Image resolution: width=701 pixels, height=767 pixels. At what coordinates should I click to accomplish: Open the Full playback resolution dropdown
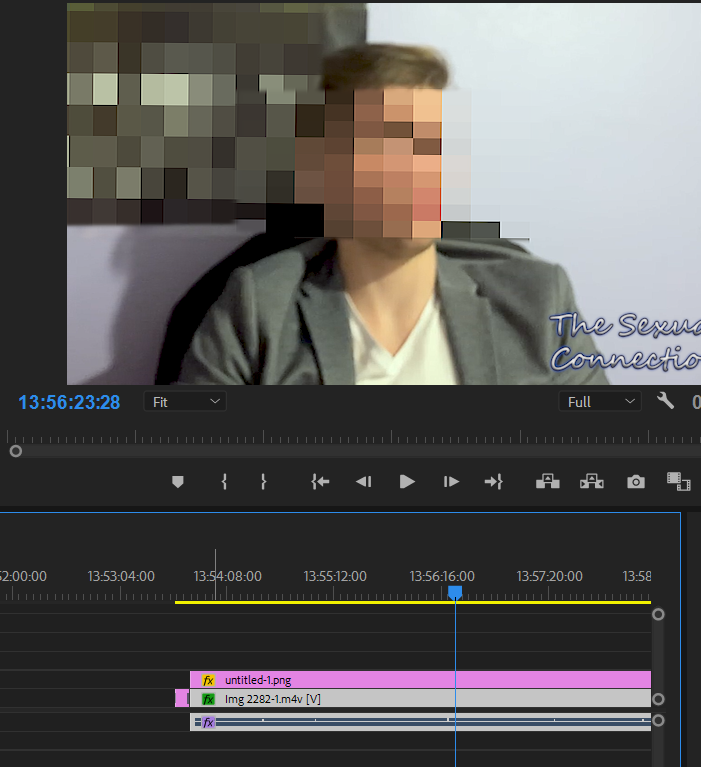click(600, 402)
